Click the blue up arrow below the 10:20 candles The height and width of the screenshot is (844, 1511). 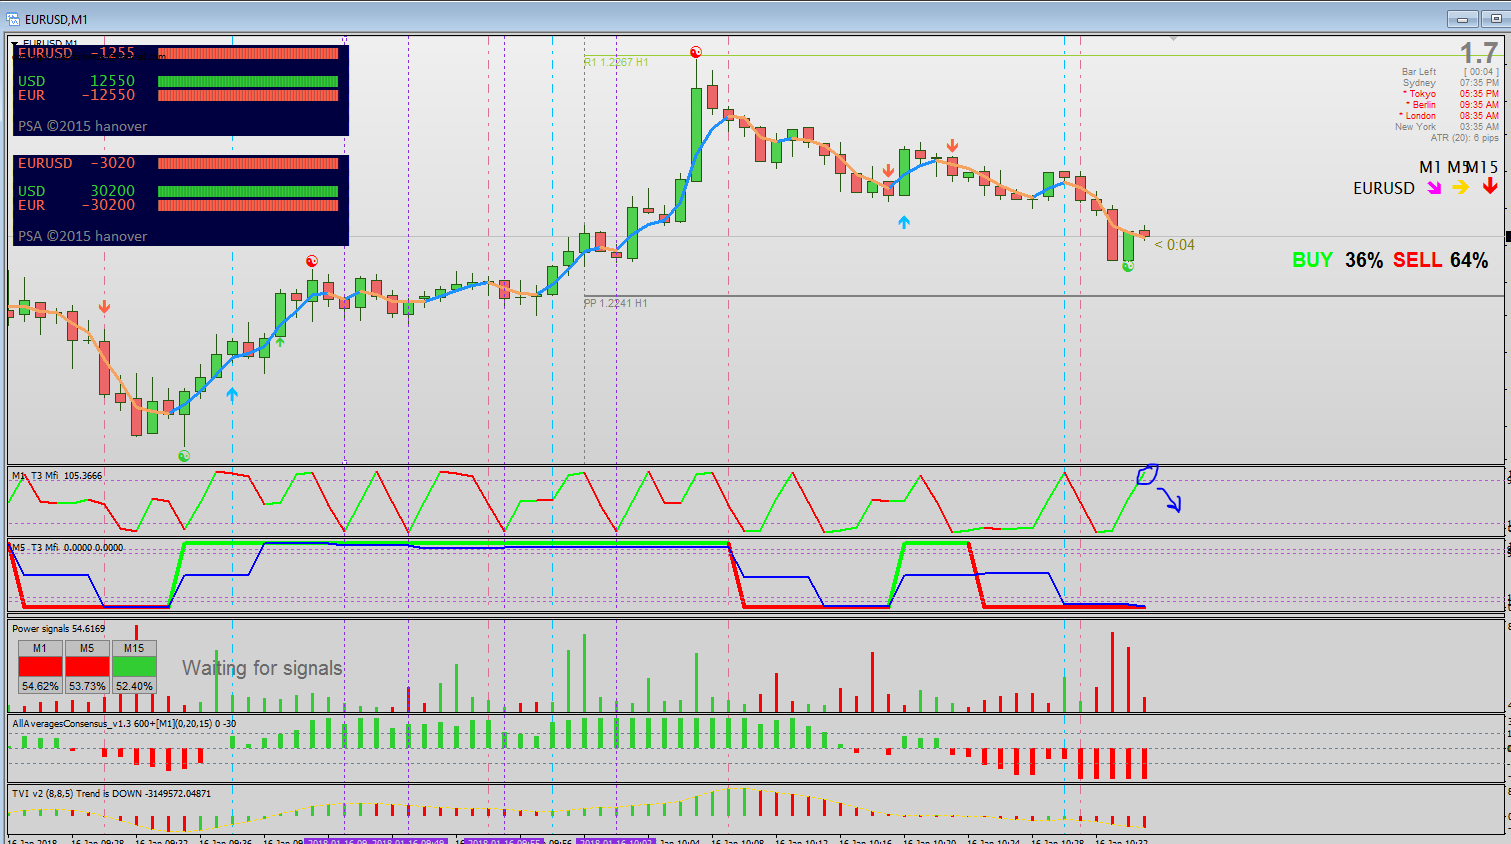[x=904, y=222]
